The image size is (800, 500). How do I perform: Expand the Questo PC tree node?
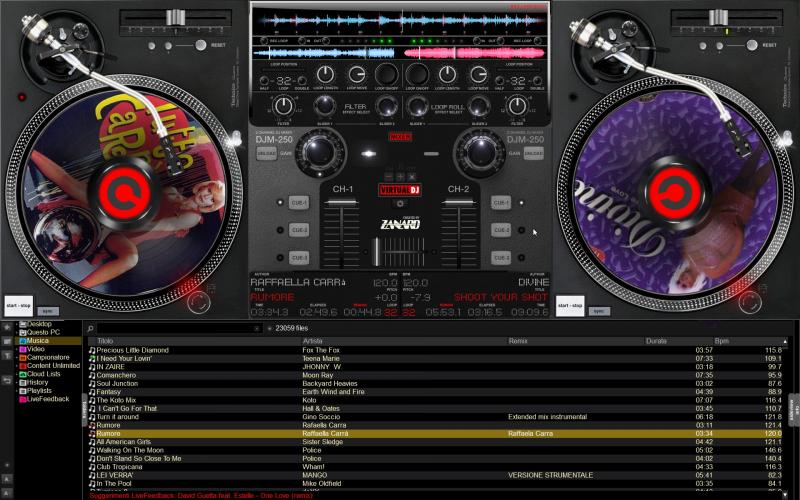click(x=16, y=332)
